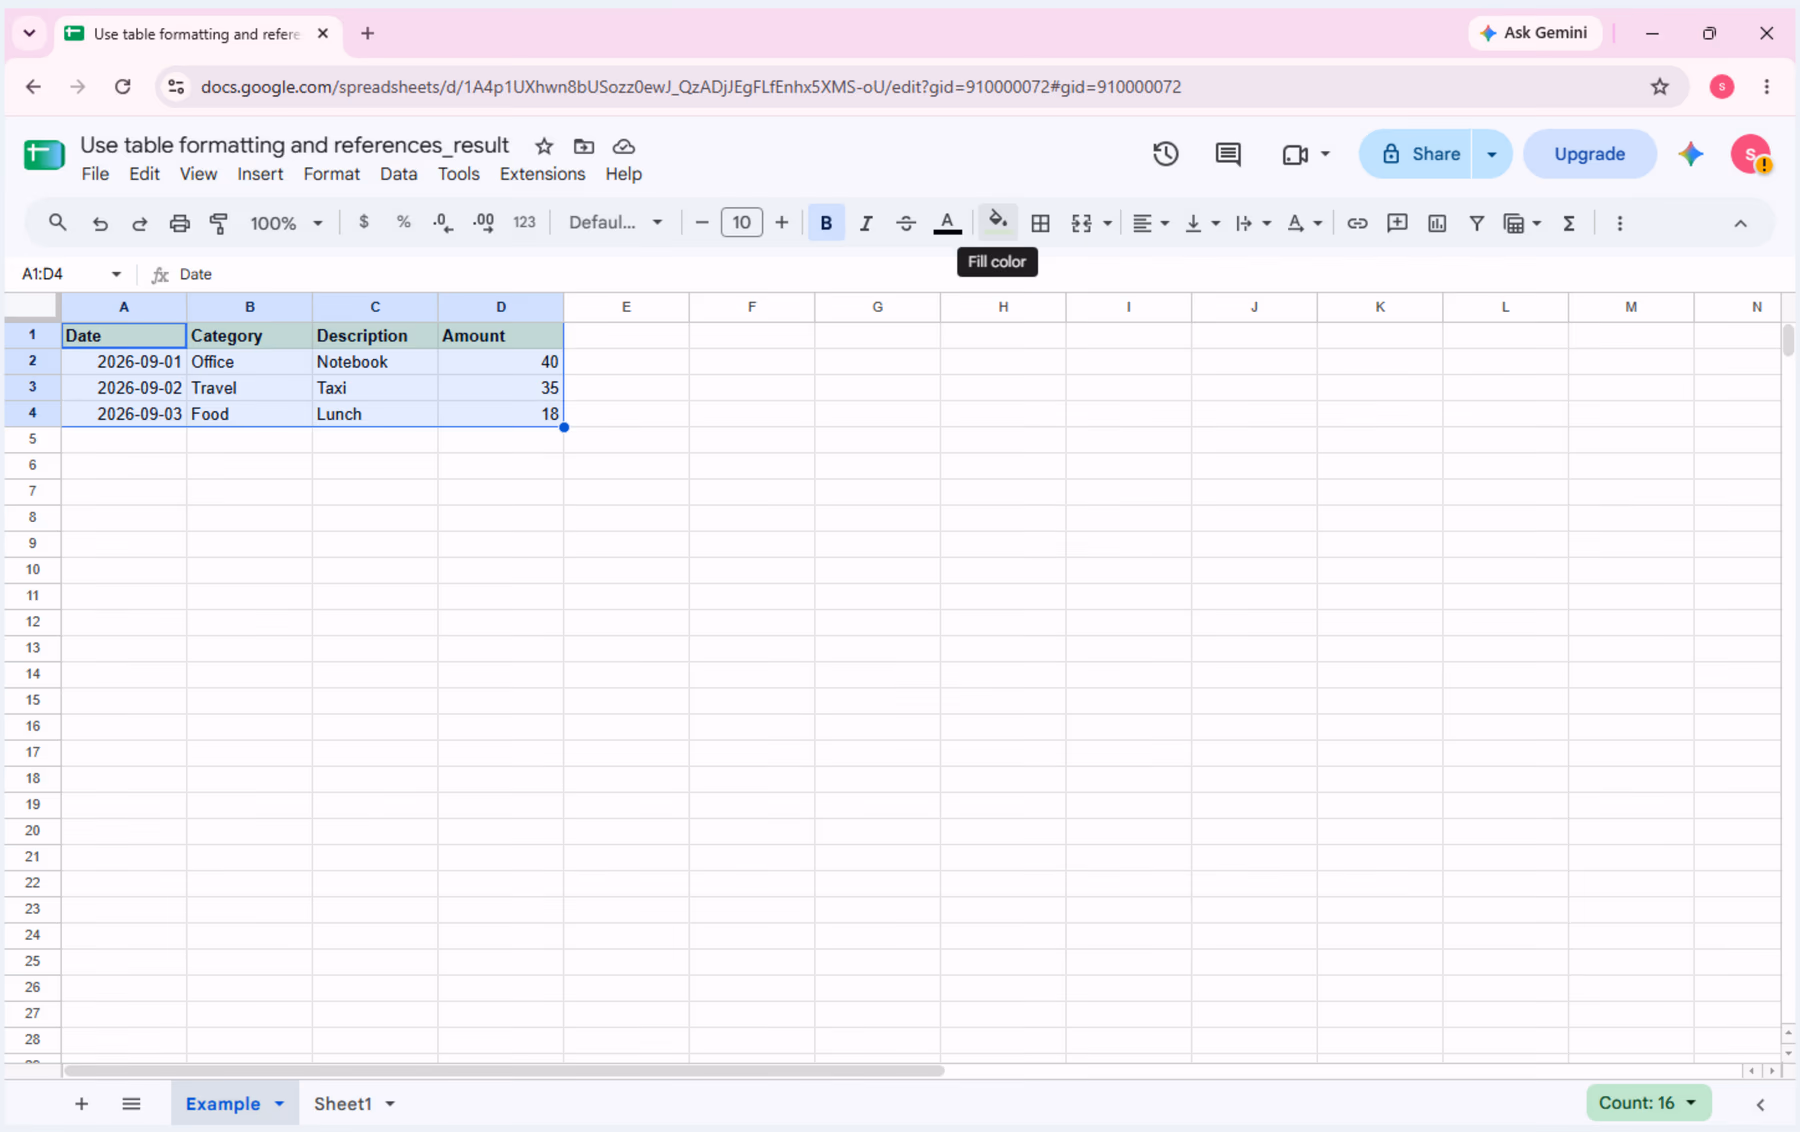This screenshot has width=1800, height=1132.
Task: Open the Count: 16 summary dropdown
Action: click(1647, 1102)
